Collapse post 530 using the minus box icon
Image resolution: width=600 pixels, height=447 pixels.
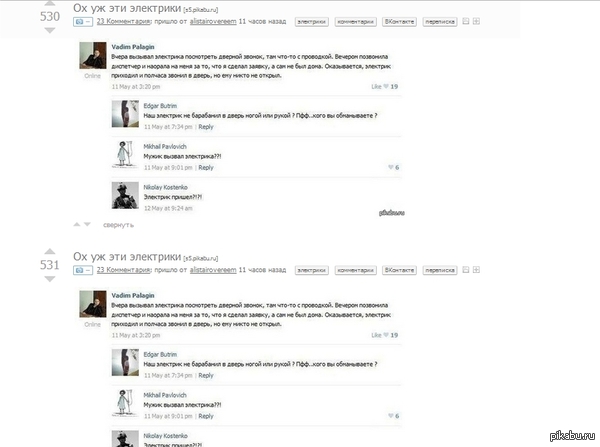[466, 21]
